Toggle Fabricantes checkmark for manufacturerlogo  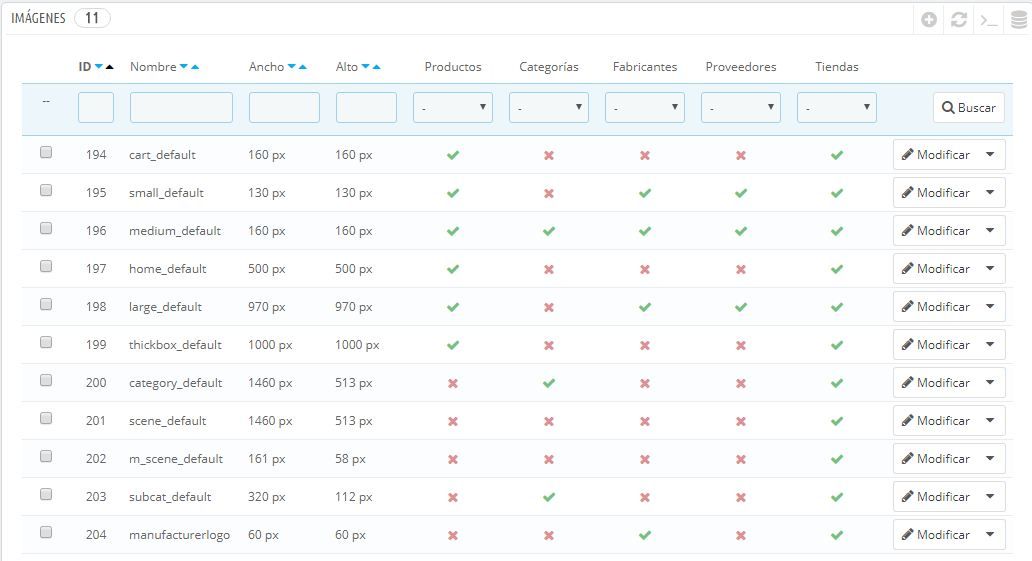pyautogui.click(x=645, y=535)
